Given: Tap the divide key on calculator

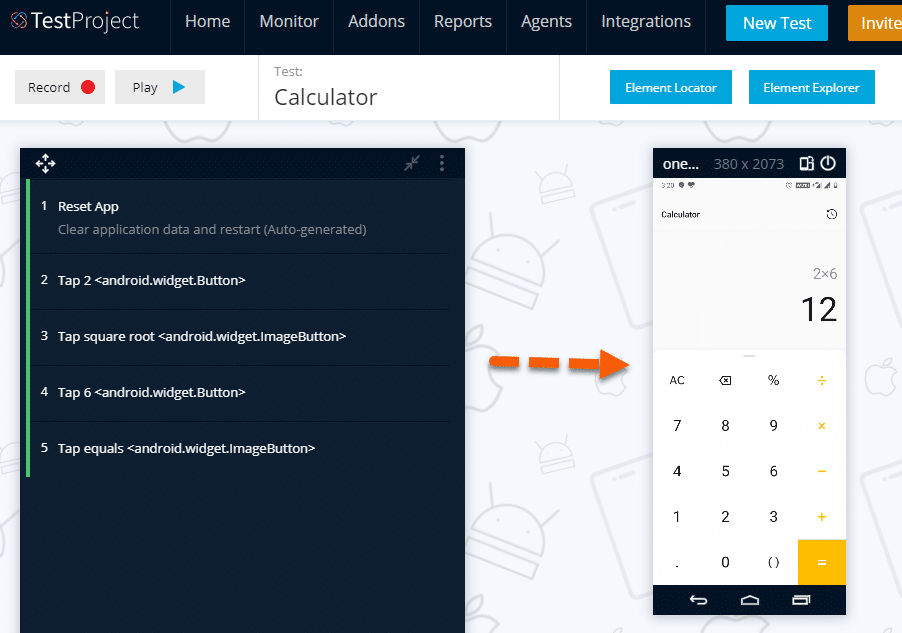Looking at the screenshot, I should point(822,380).
